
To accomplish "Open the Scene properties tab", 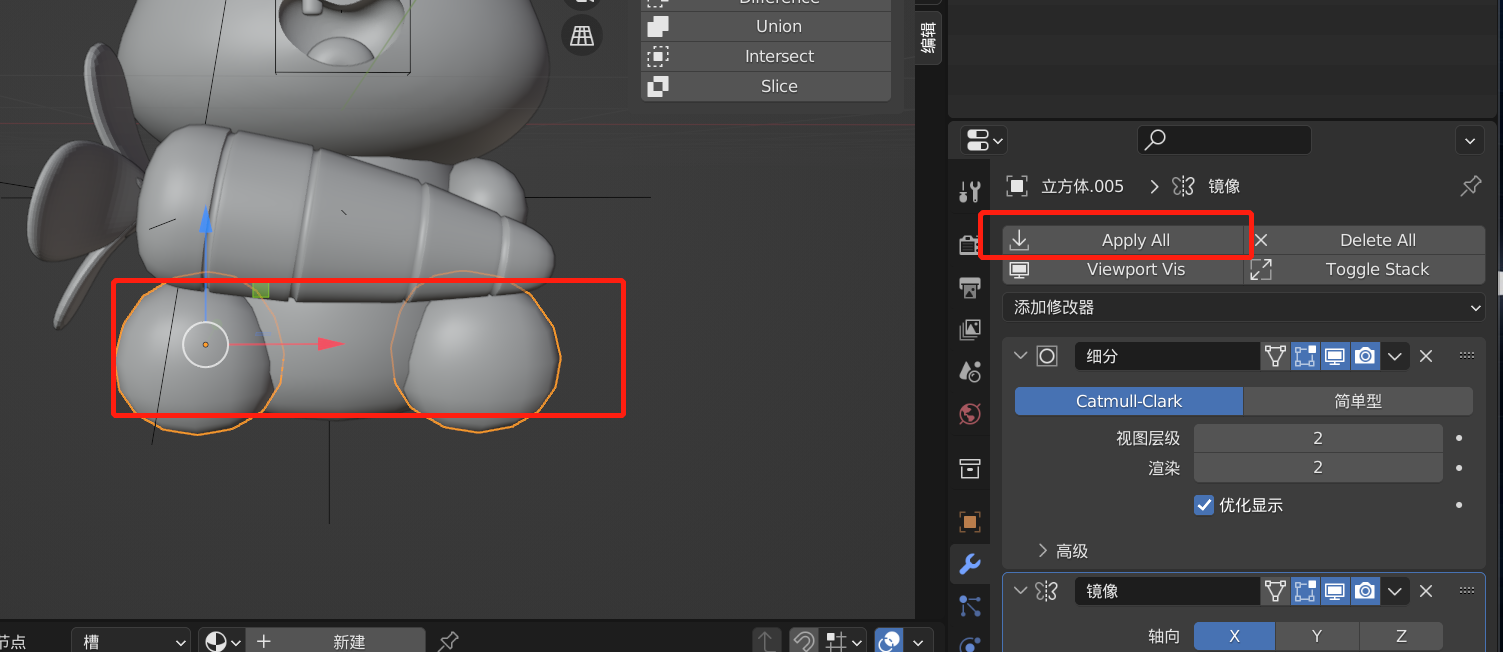I will tap(969, 372).
